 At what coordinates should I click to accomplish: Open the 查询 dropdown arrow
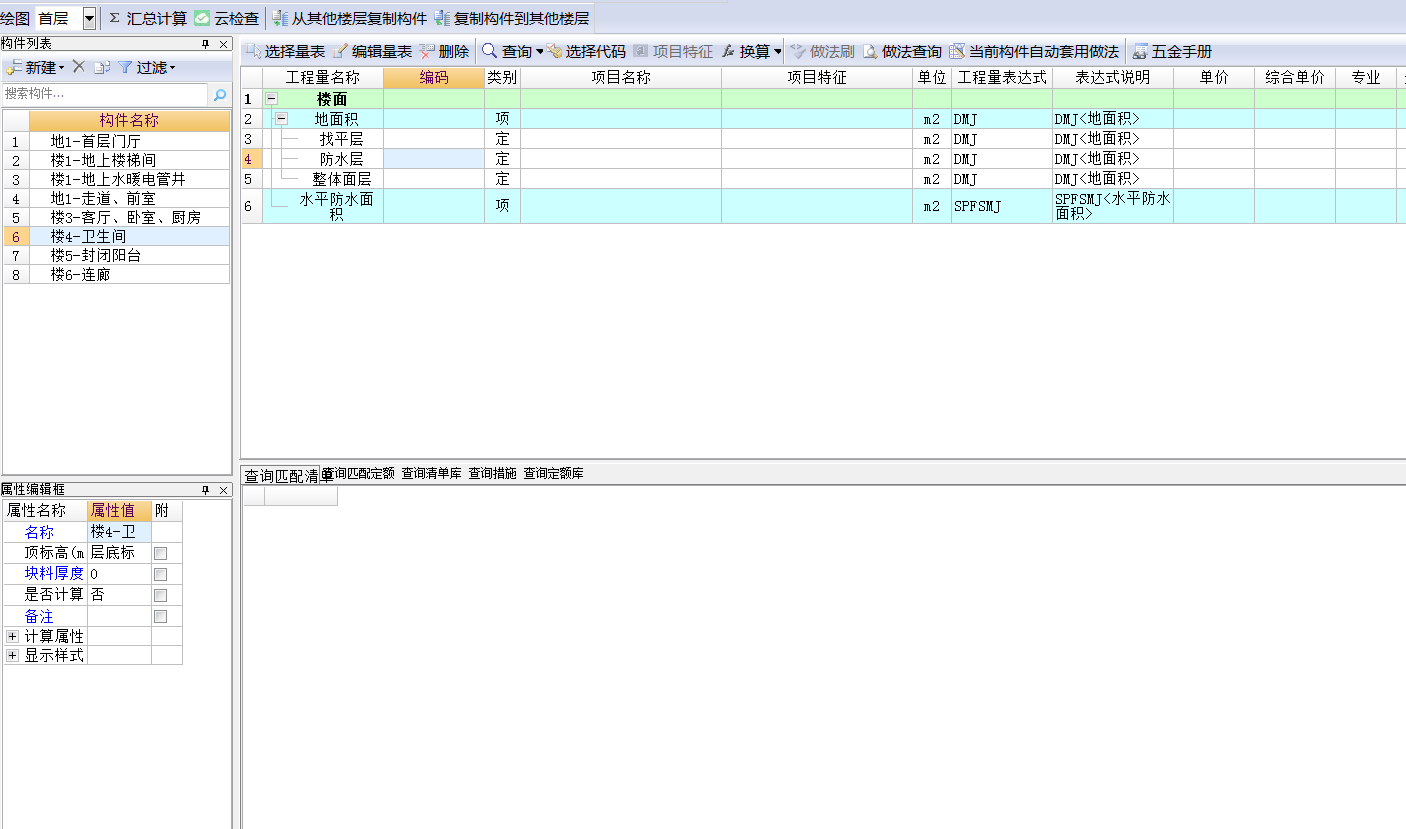[x=539, y=51]
